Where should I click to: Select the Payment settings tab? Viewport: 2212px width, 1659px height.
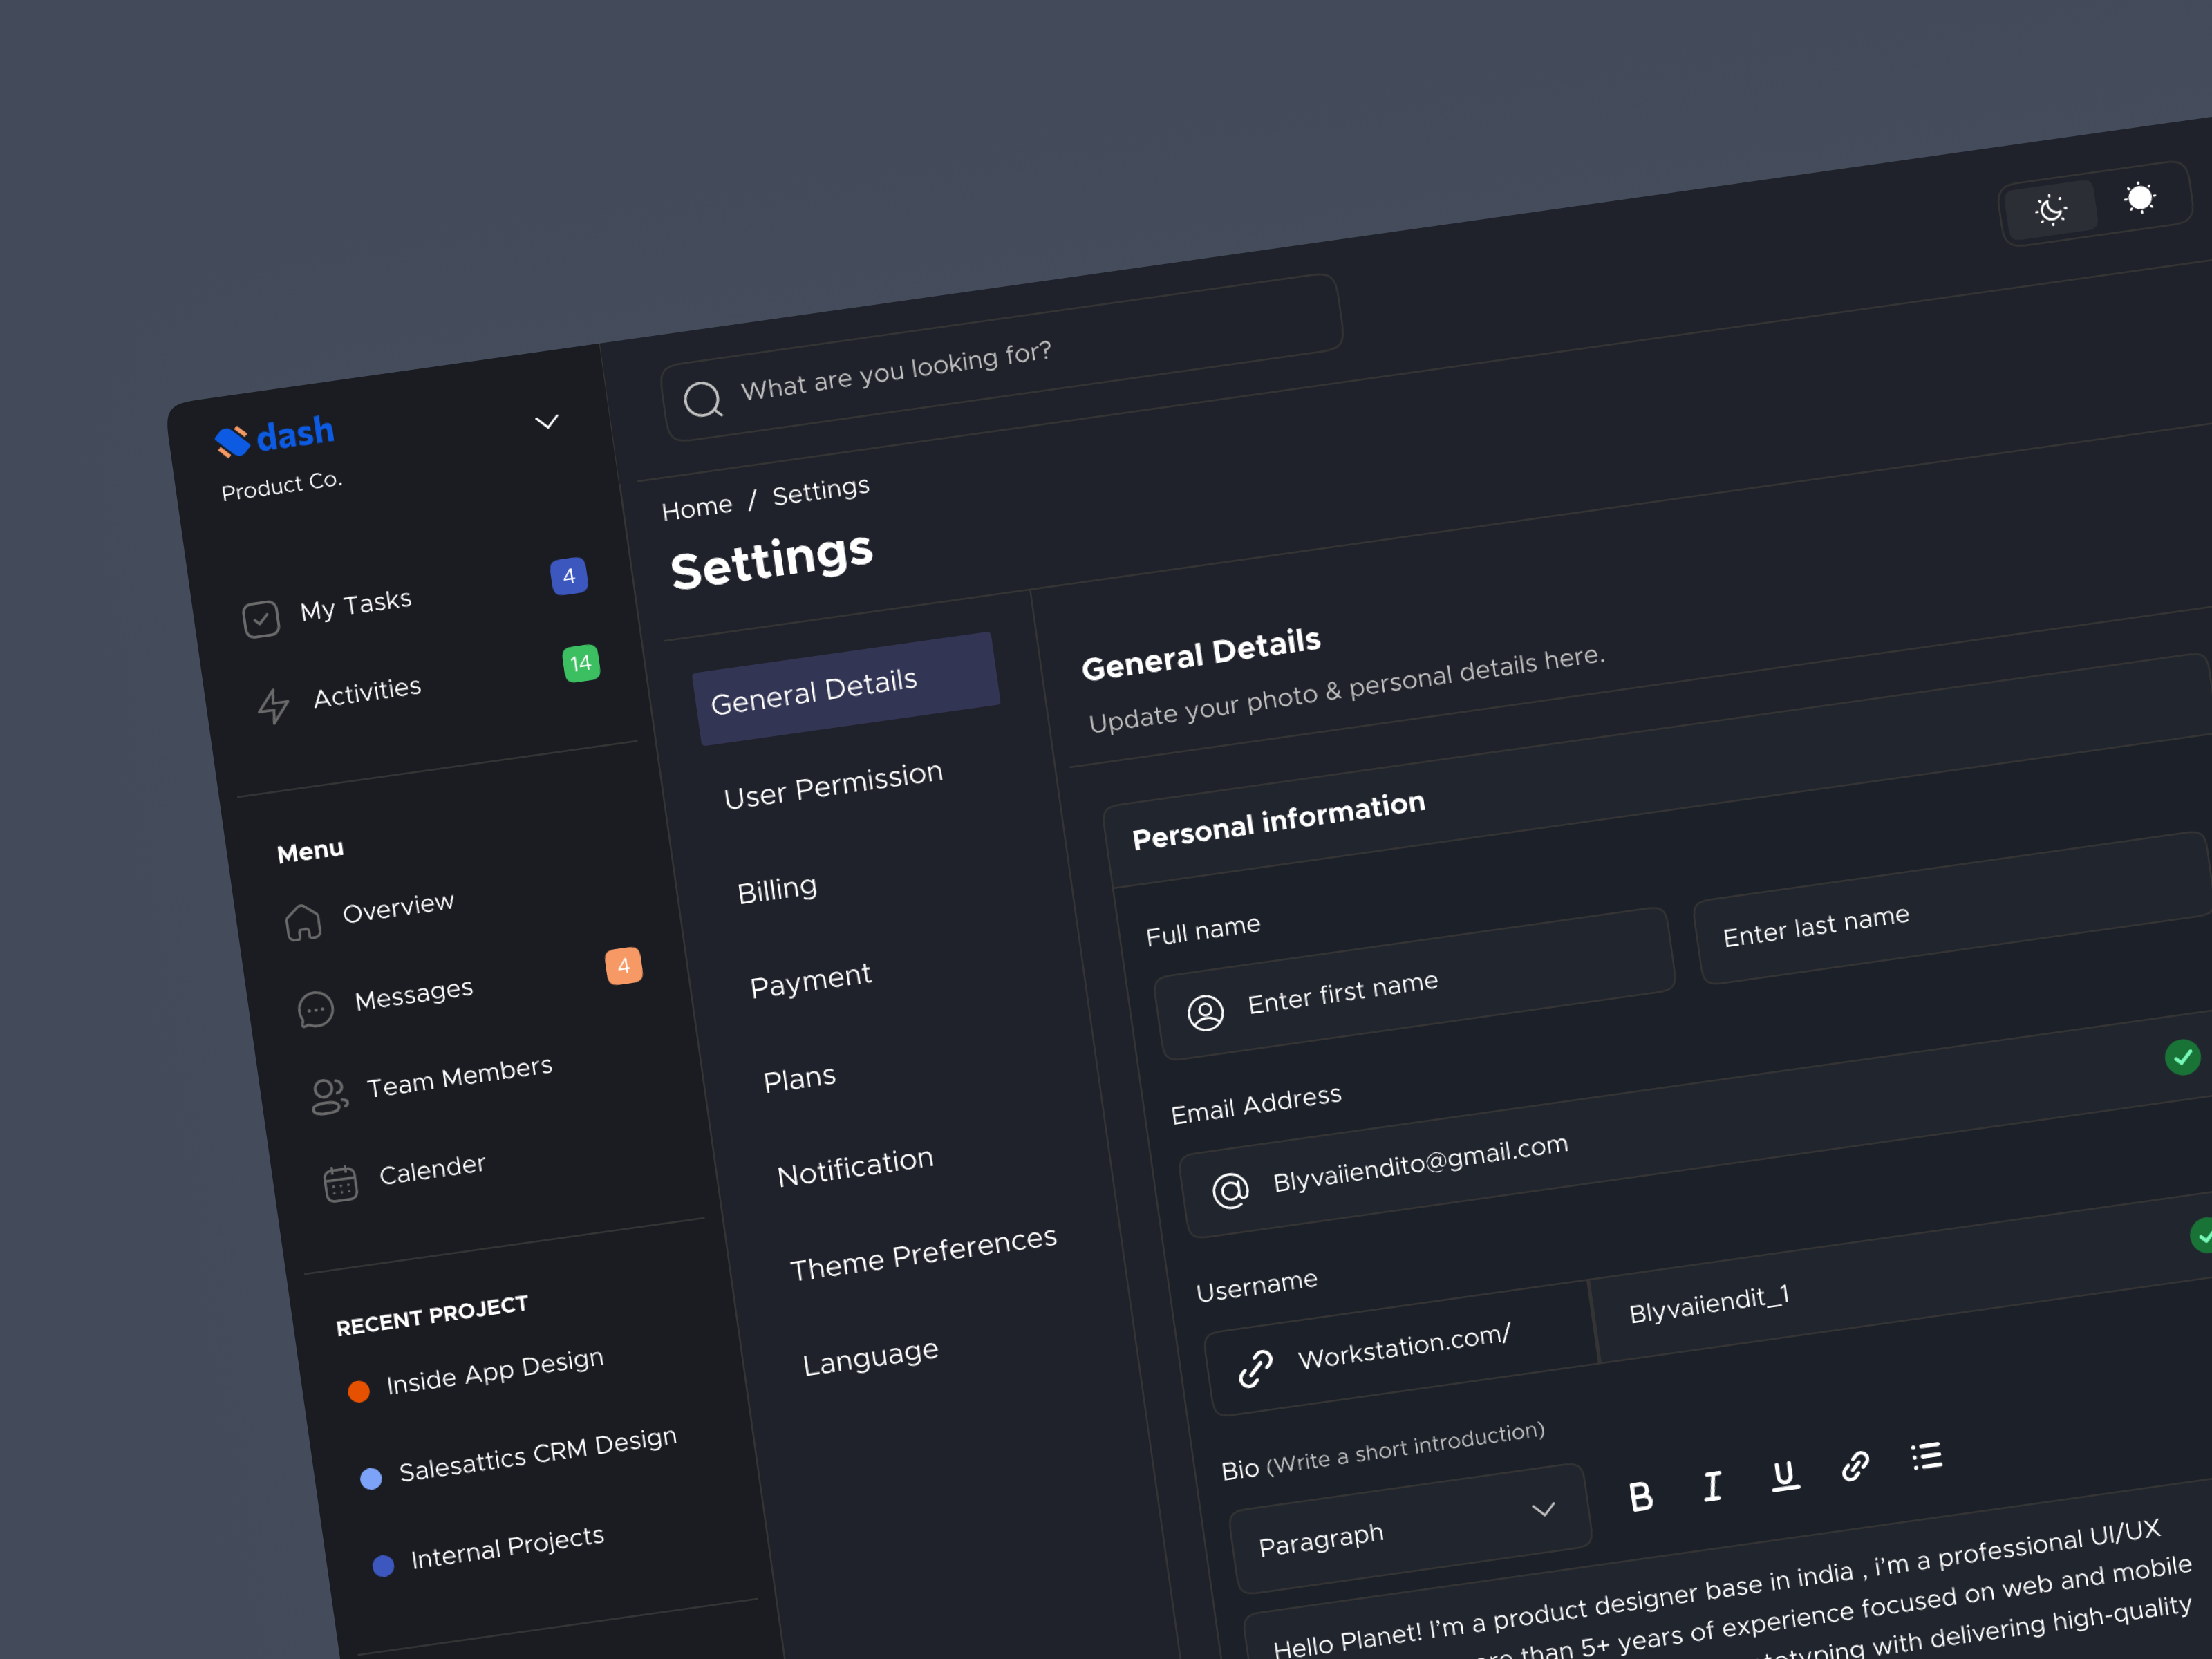click(x=810, y=979)
